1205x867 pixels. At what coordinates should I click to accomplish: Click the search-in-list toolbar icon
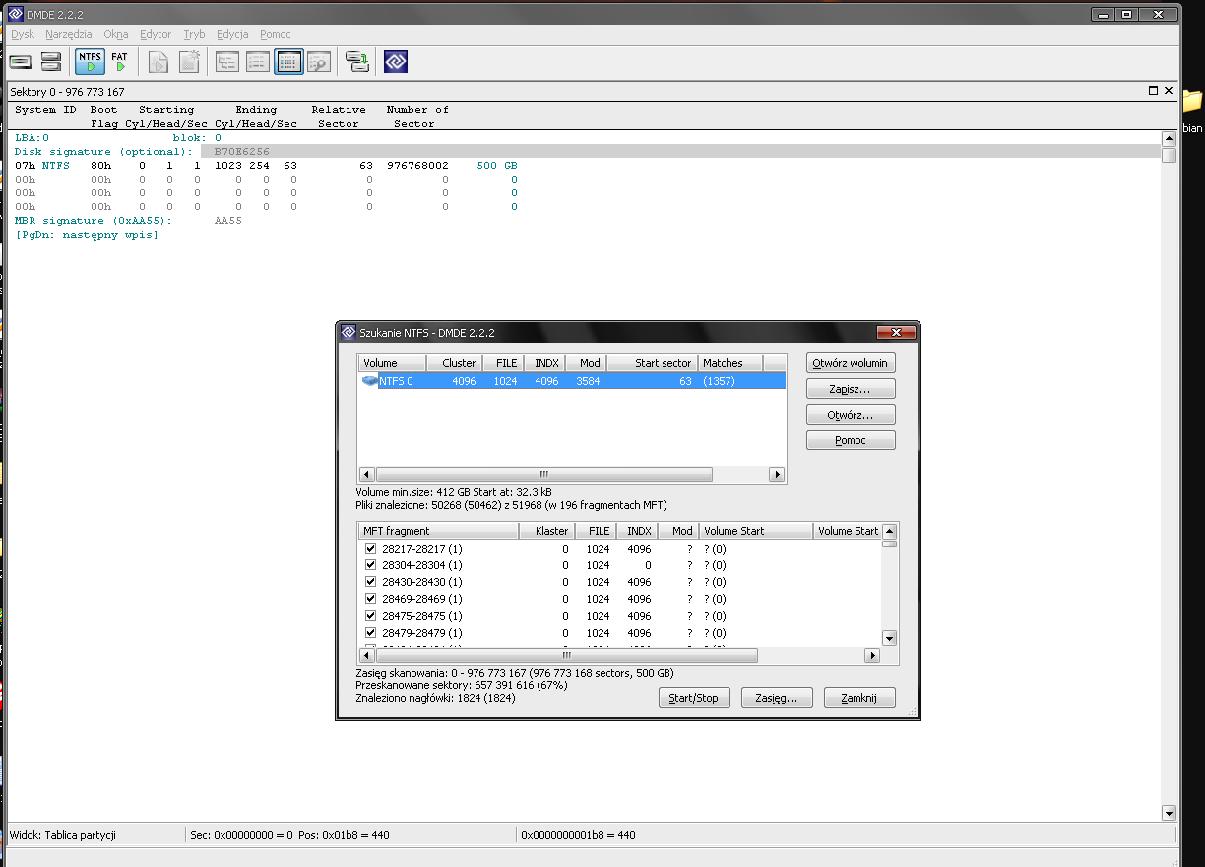[x=319, y=62]
